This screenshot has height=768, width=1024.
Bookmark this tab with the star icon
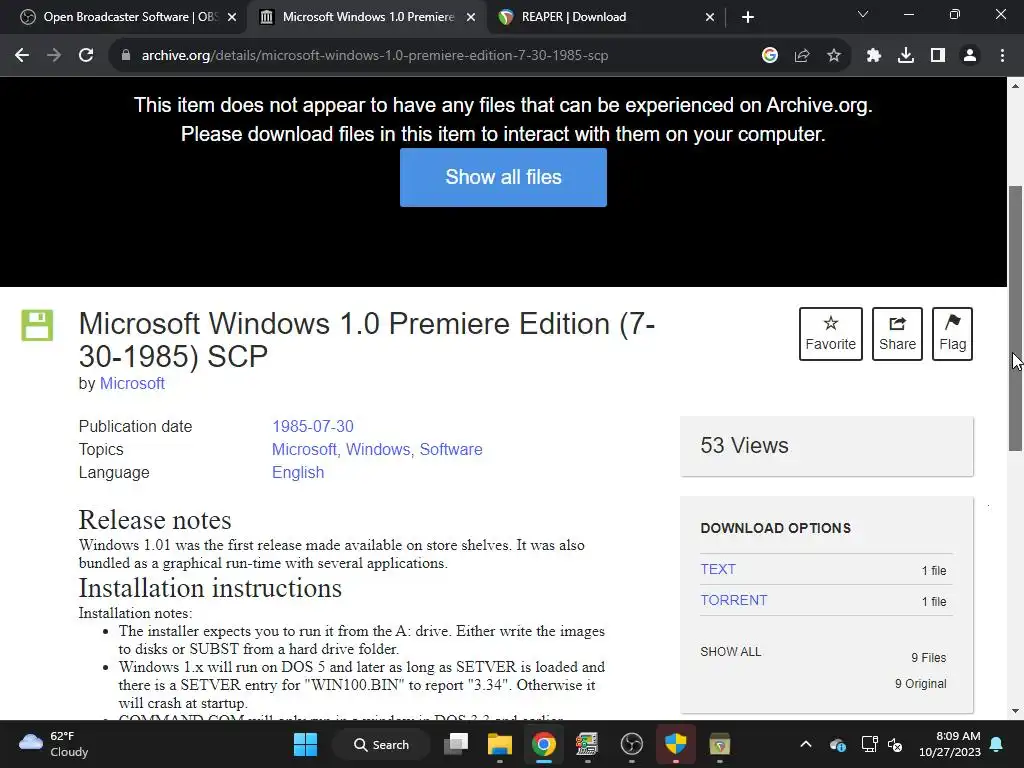tap(834, 56)
